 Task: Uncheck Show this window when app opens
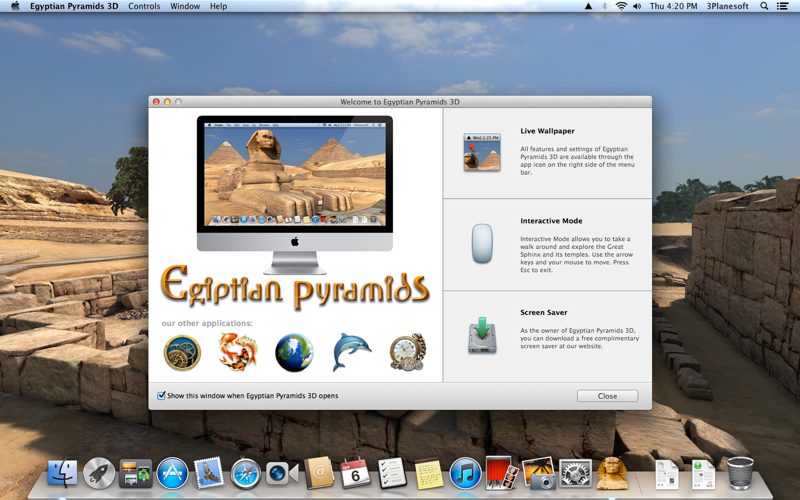pyautogui.click(x=161, y=395)
